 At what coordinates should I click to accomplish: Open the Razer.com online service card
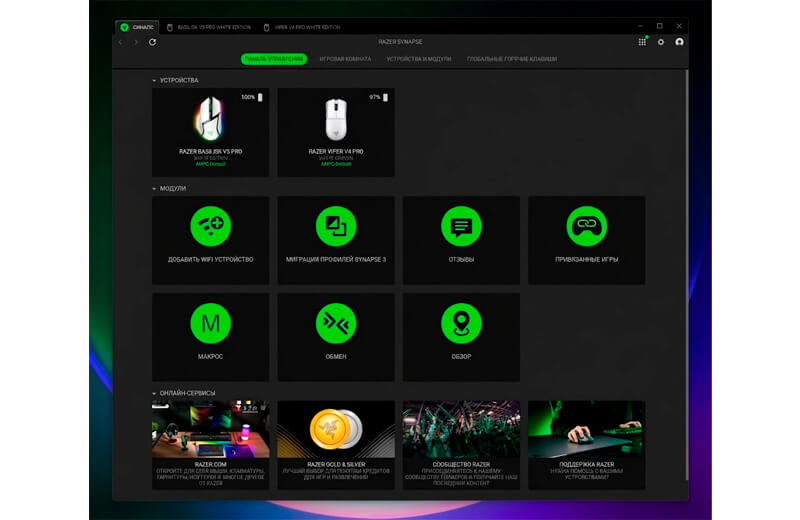[x=210, y=445]
